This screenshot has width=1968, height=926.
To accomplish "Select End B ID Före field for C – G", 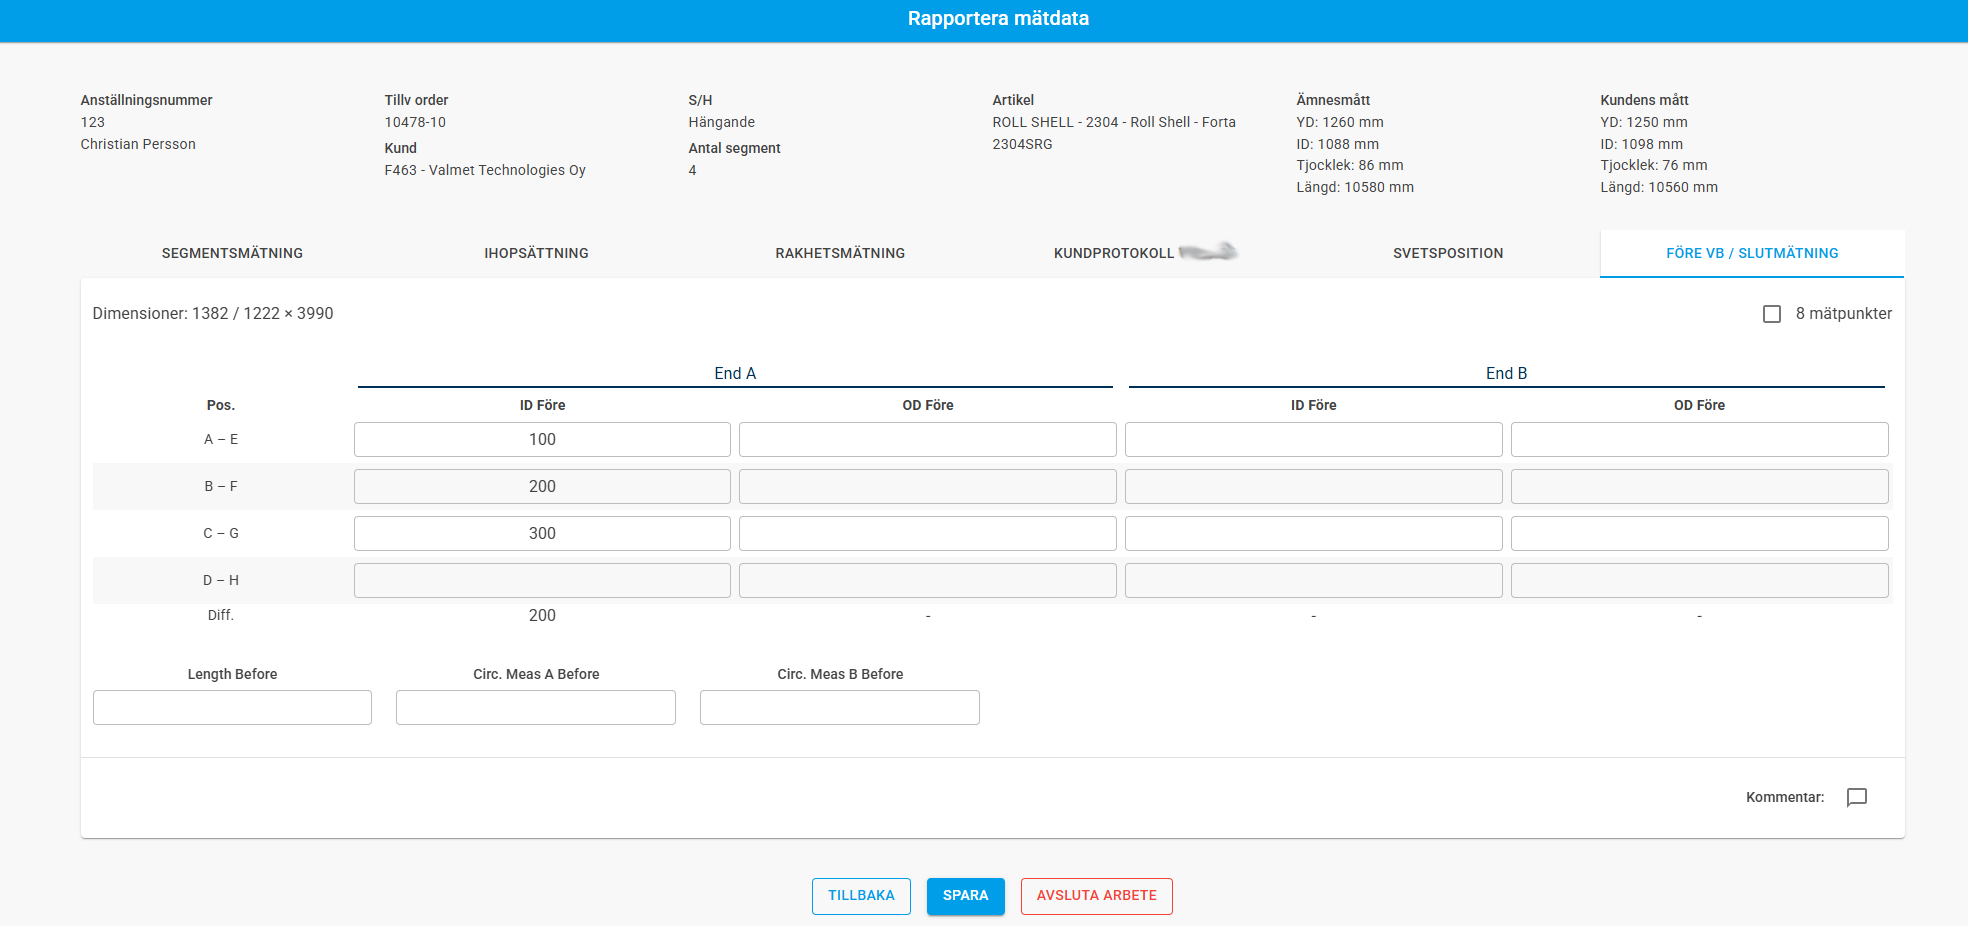I will [1313, 533].
